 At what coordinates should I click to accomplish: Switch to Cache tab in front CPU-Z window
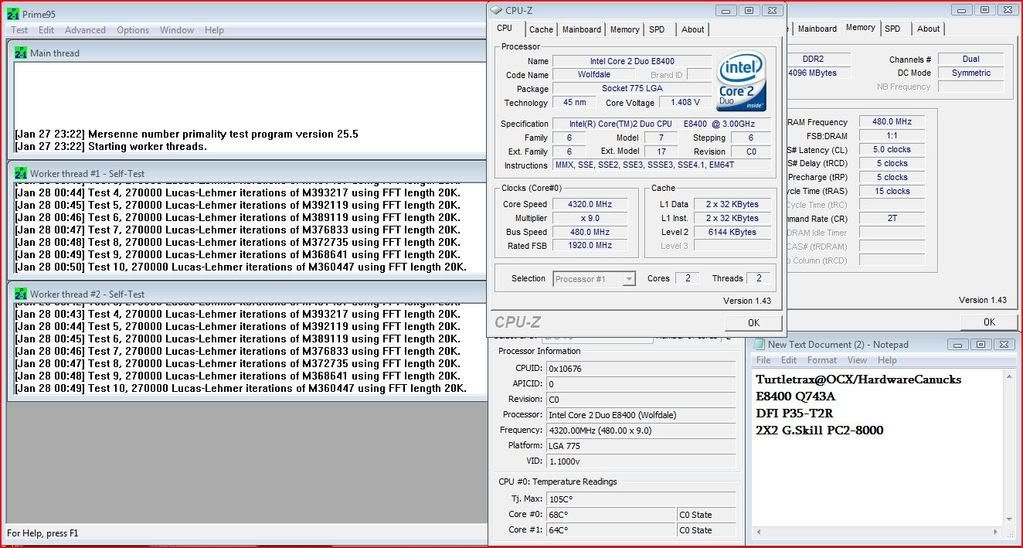(x=541, y=29)
